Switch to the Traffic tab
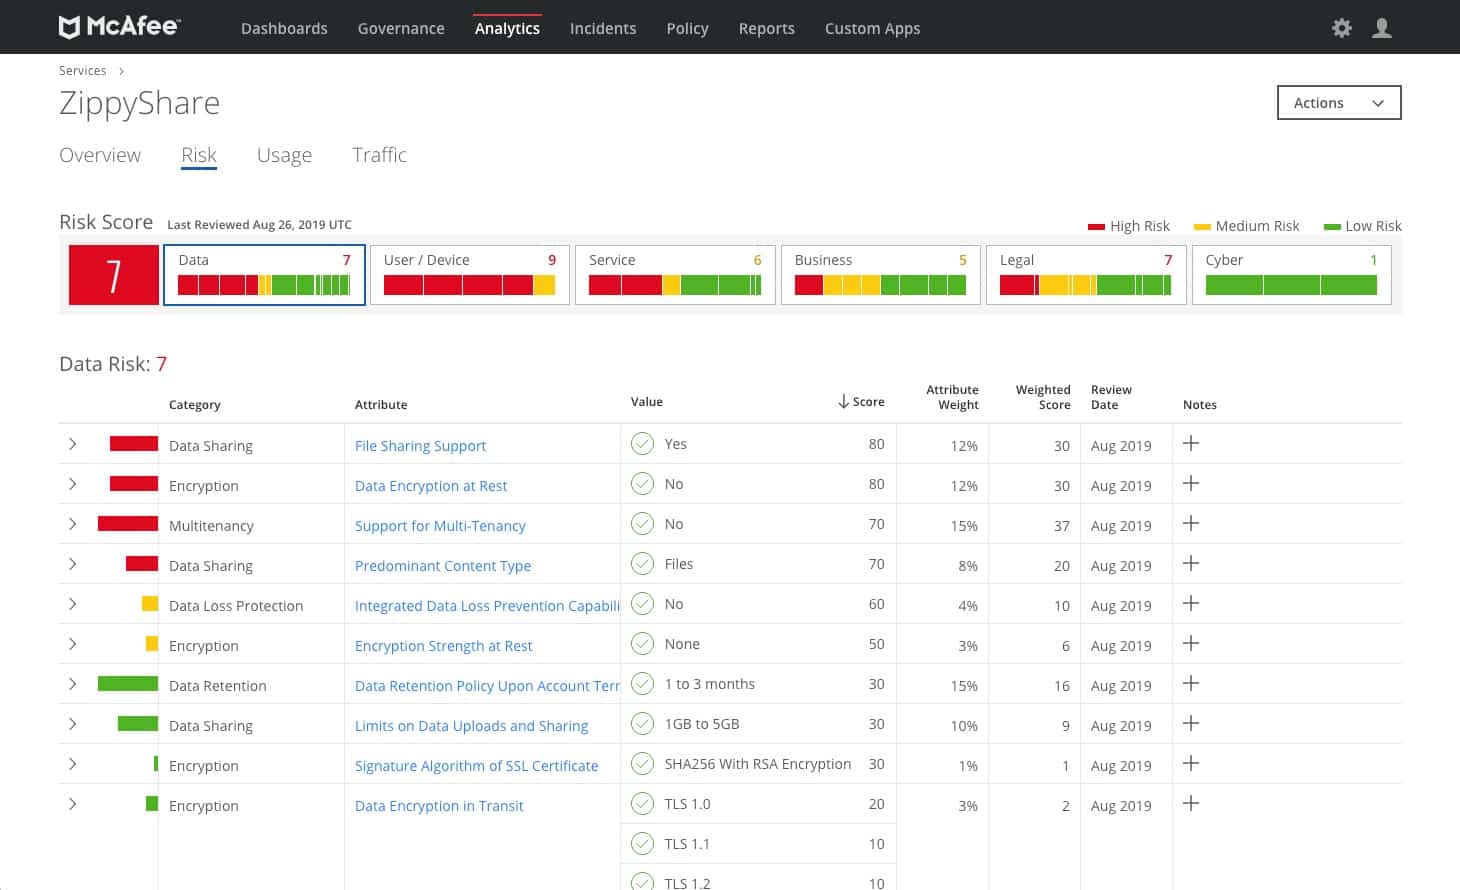 (x=380, y=155)
